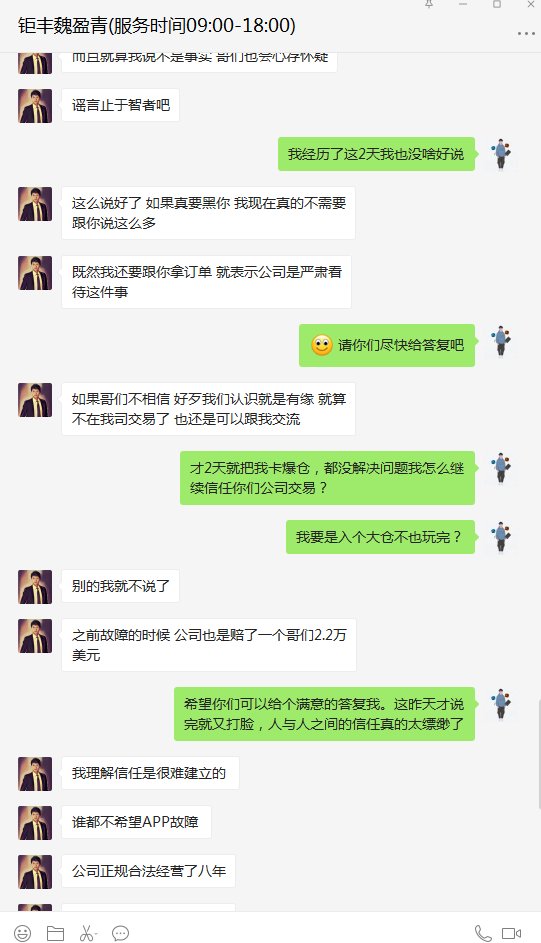541x943 pixels.
Task: Click my avatar beside '我经历了这2天我也没啥好说'
Action: click(x=500, y=154)
